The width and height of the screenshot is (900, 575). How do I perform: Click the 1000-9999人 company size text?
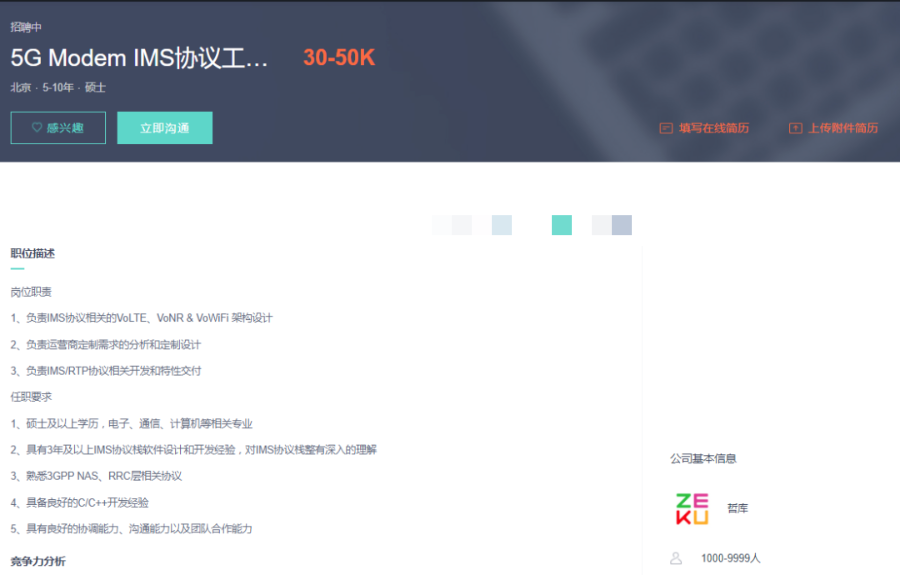click(730, 558)
